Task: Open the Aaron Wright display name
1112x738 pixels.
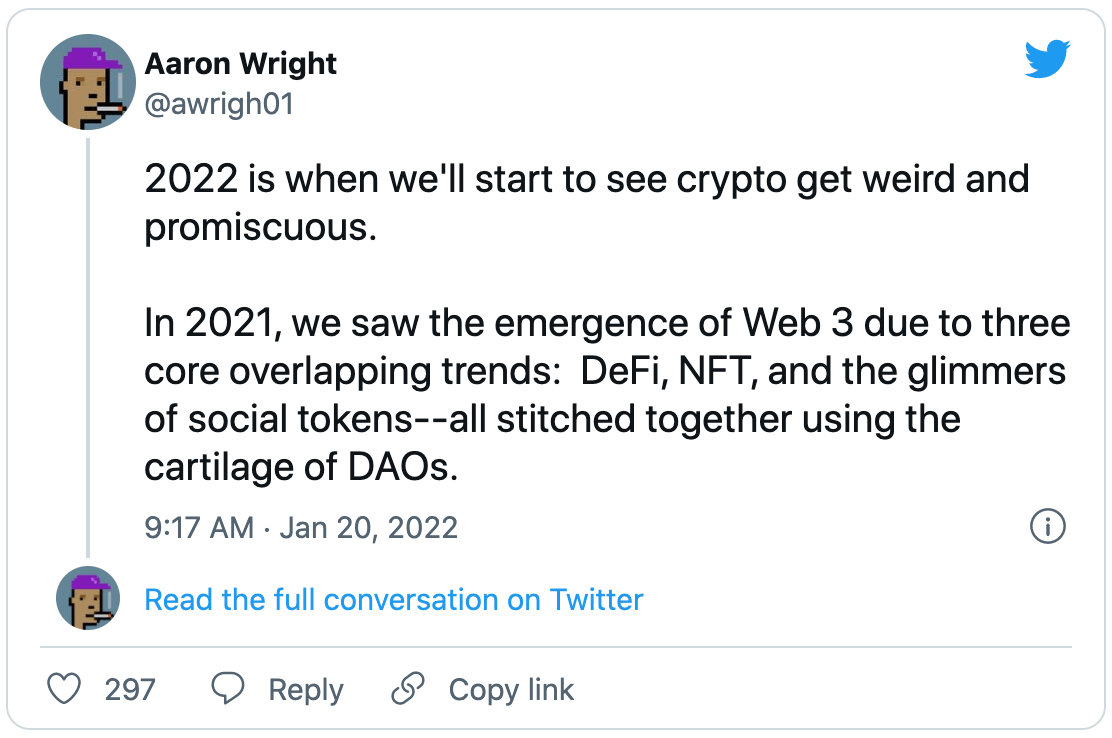Action: tap(241, 64)
